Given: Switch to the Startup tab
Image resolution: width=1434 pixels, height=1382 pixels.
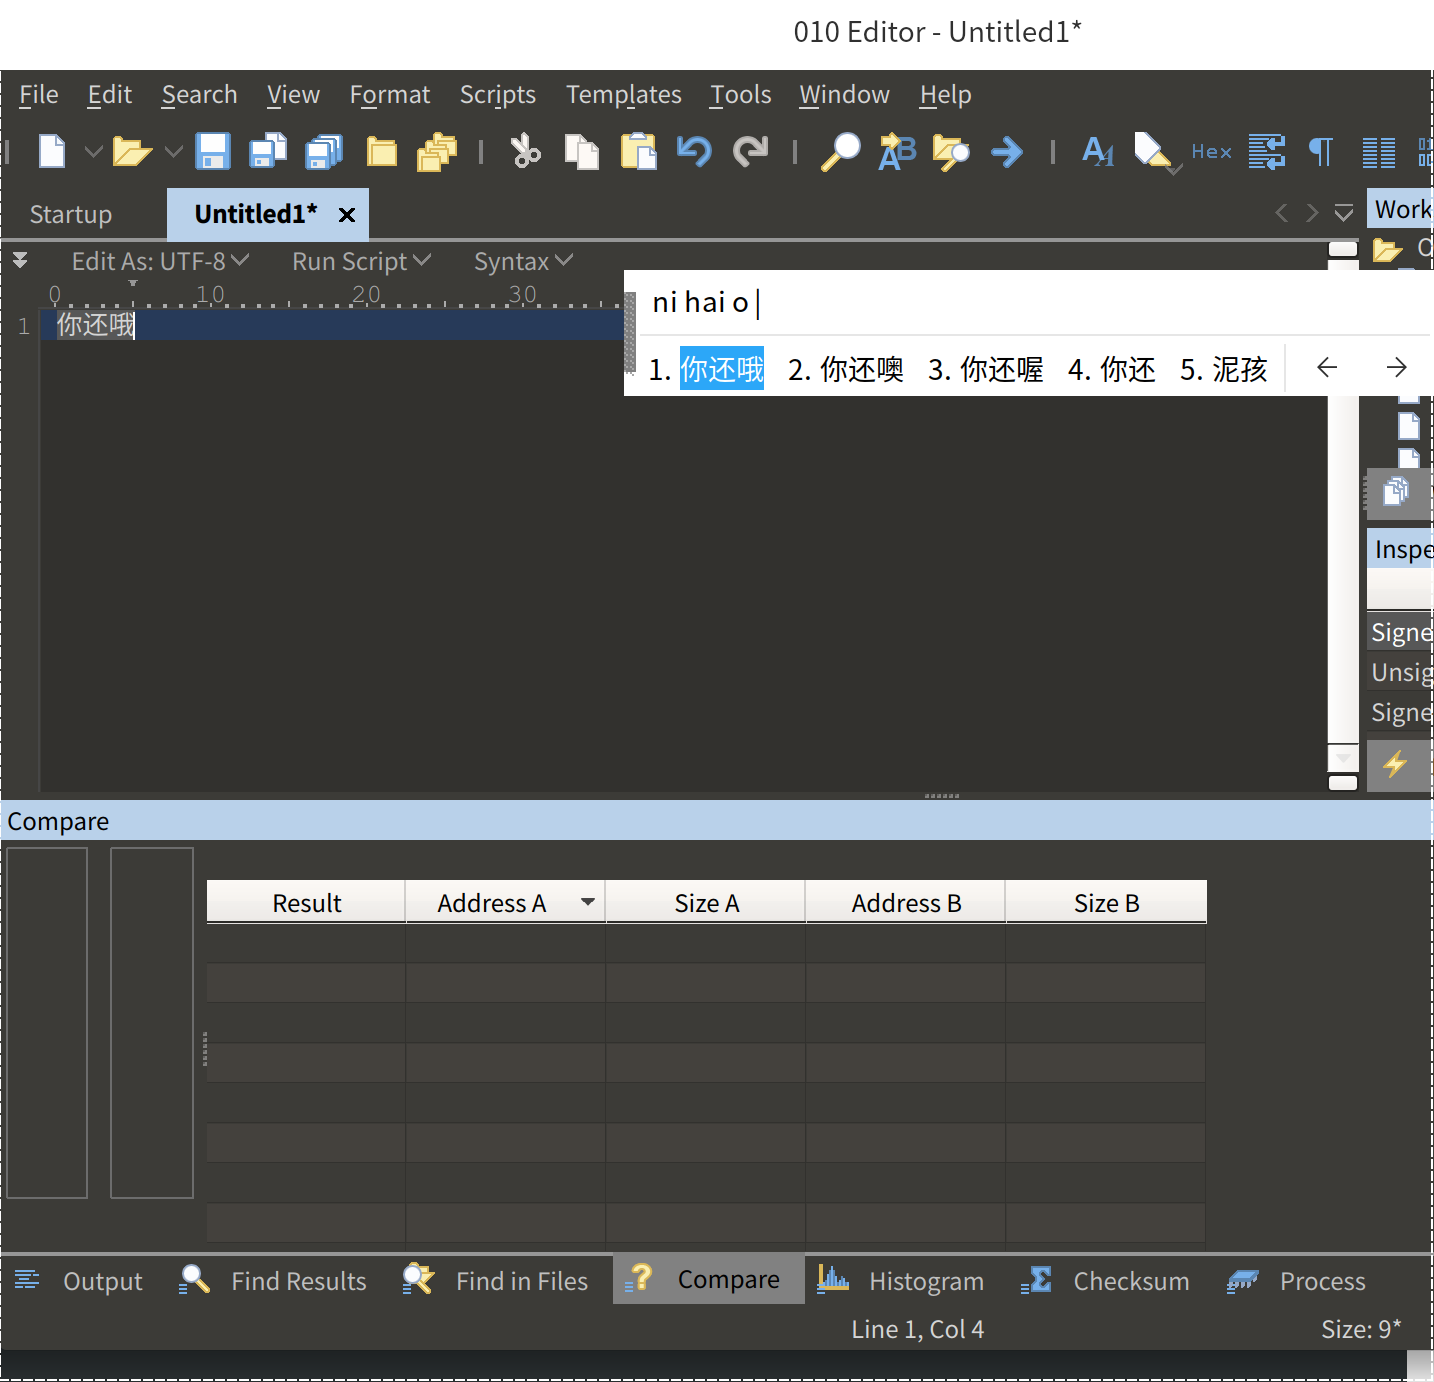Looking at the screenshot, I should click(71, 214).
